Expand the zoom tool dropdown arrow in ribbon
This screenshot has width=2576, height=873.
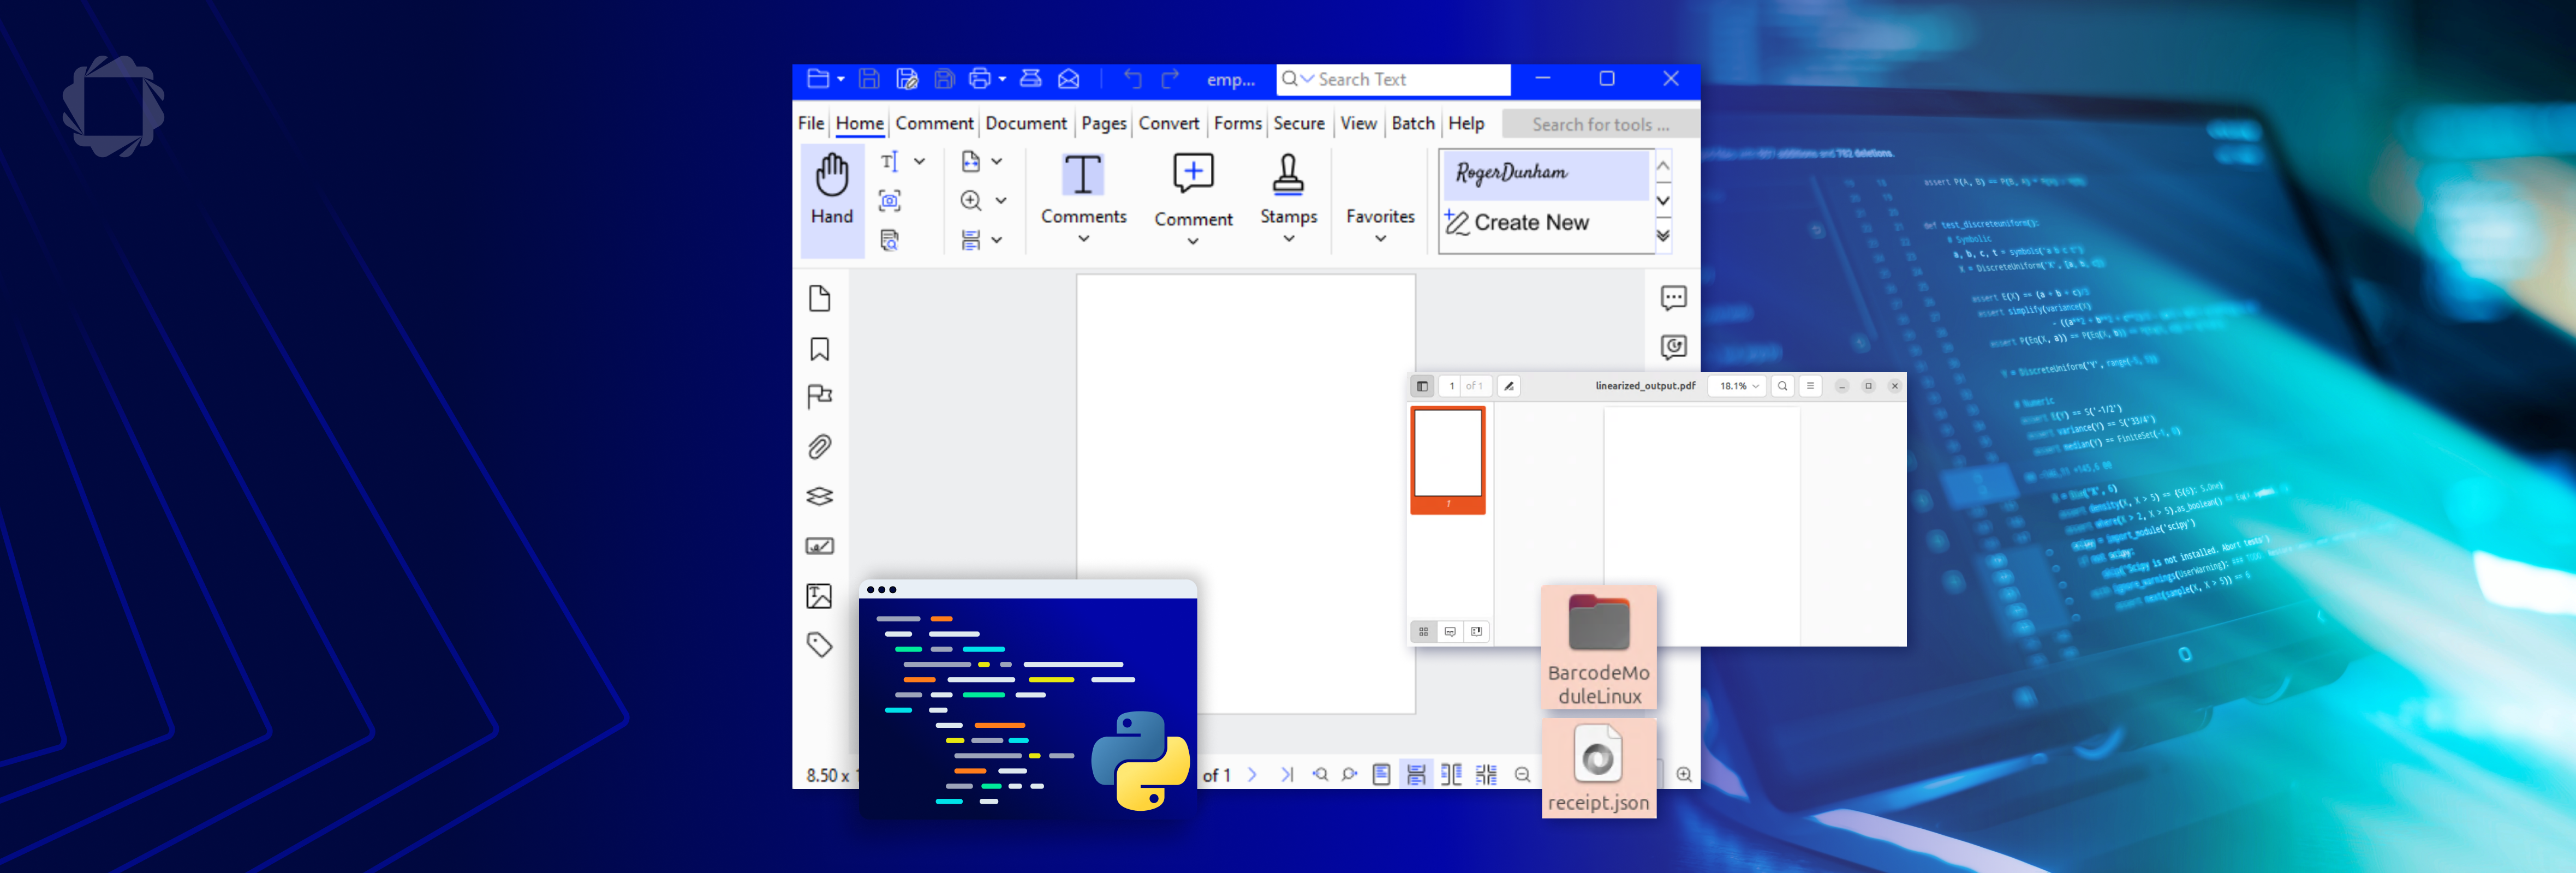pos(1000,201)
